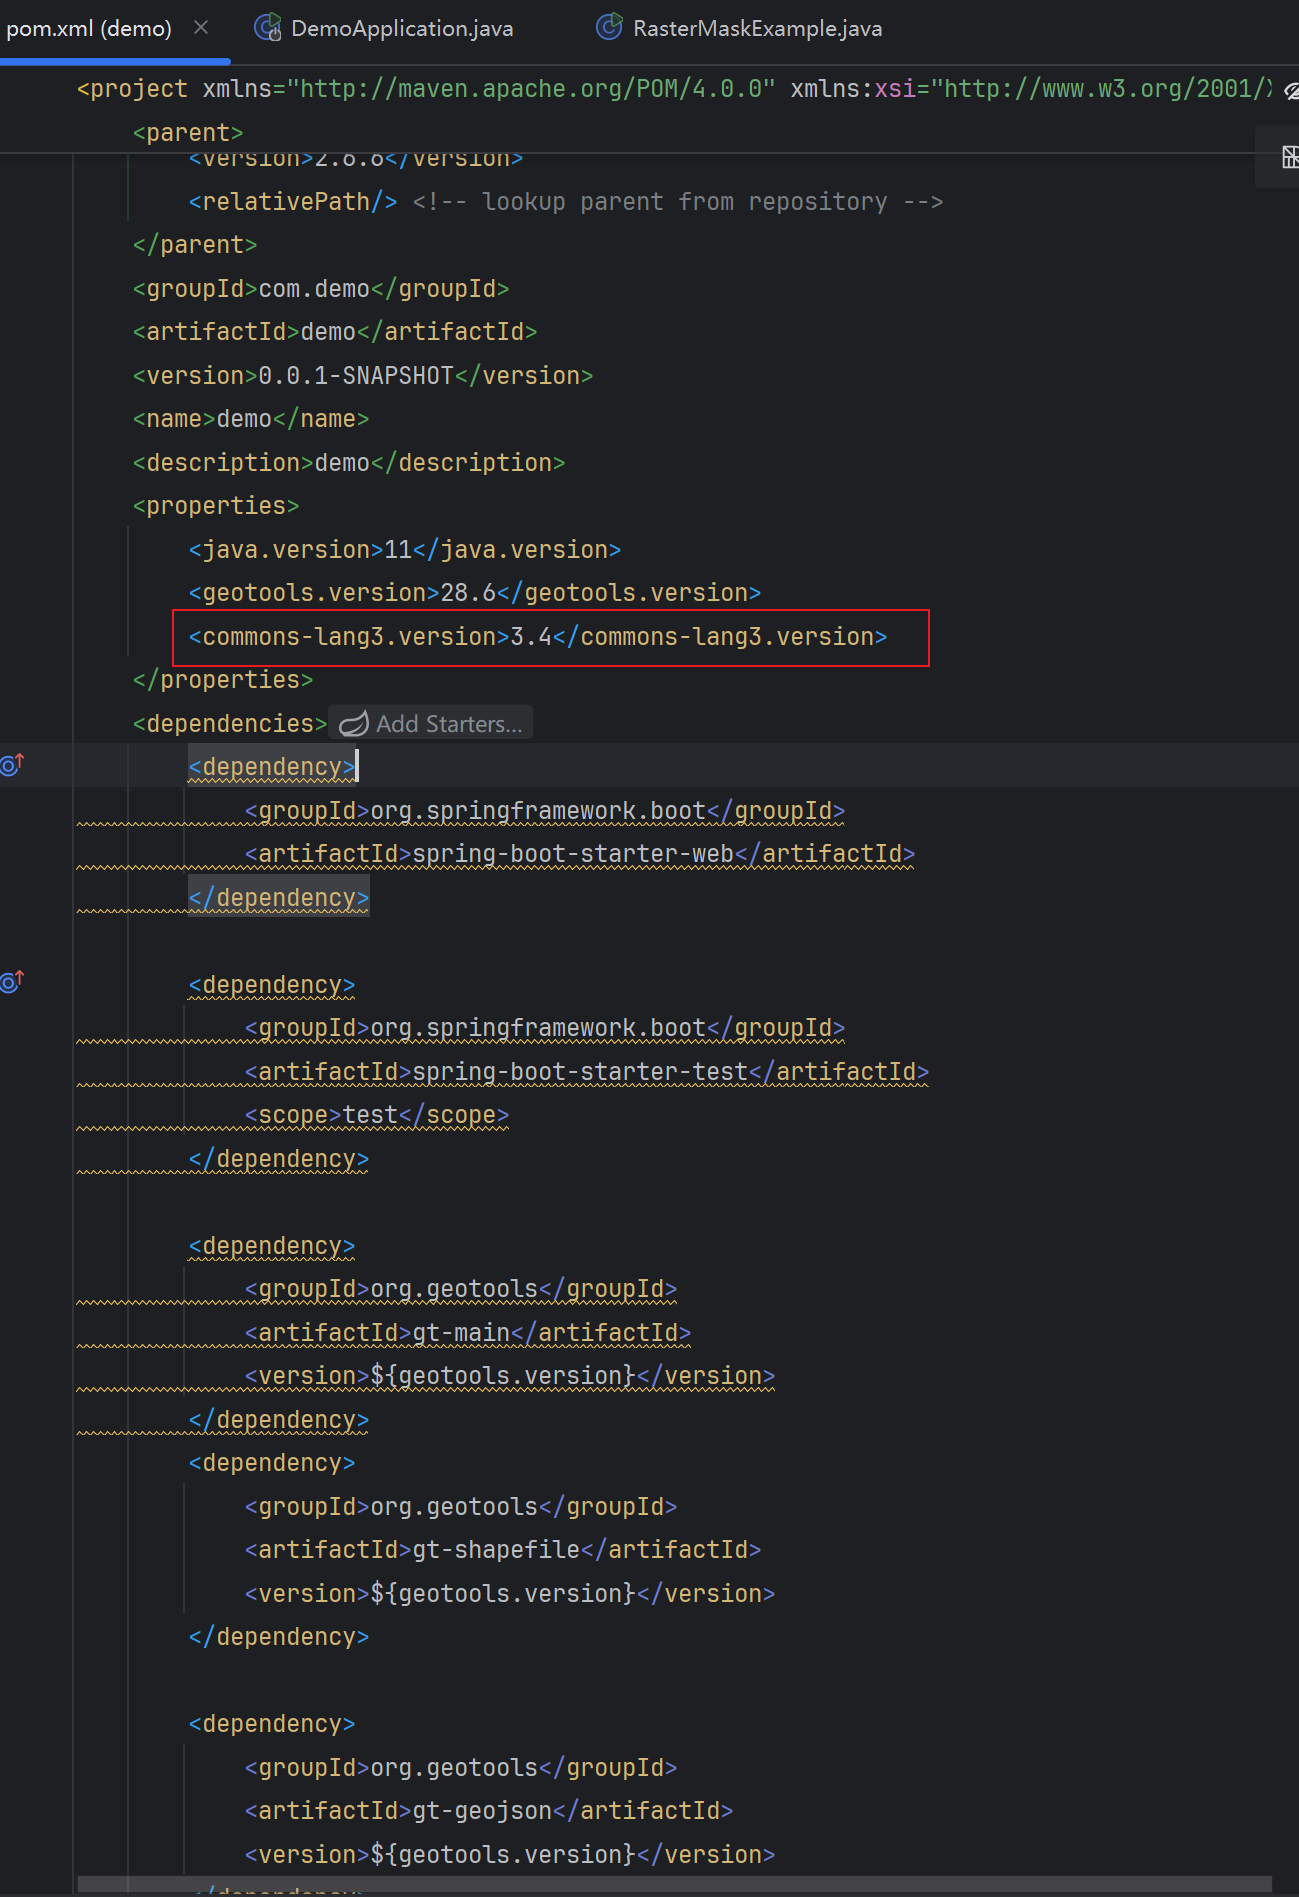This screenshot has width=1299, height=1897.
Task: Click gutter marker beside spring-boot-starter-web dependency
Action: [x=12, y=765]
